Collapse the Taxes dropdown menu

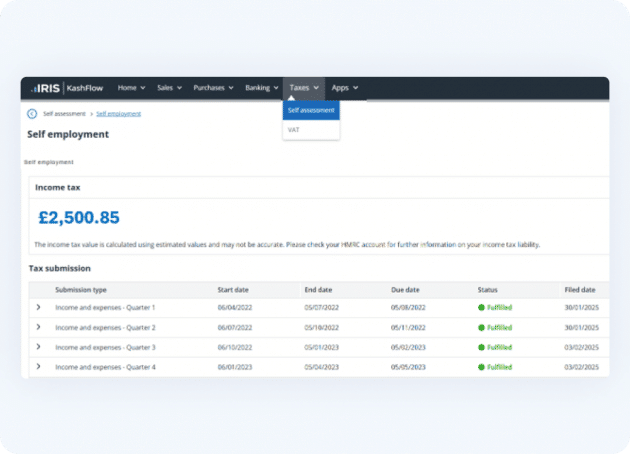304,88
